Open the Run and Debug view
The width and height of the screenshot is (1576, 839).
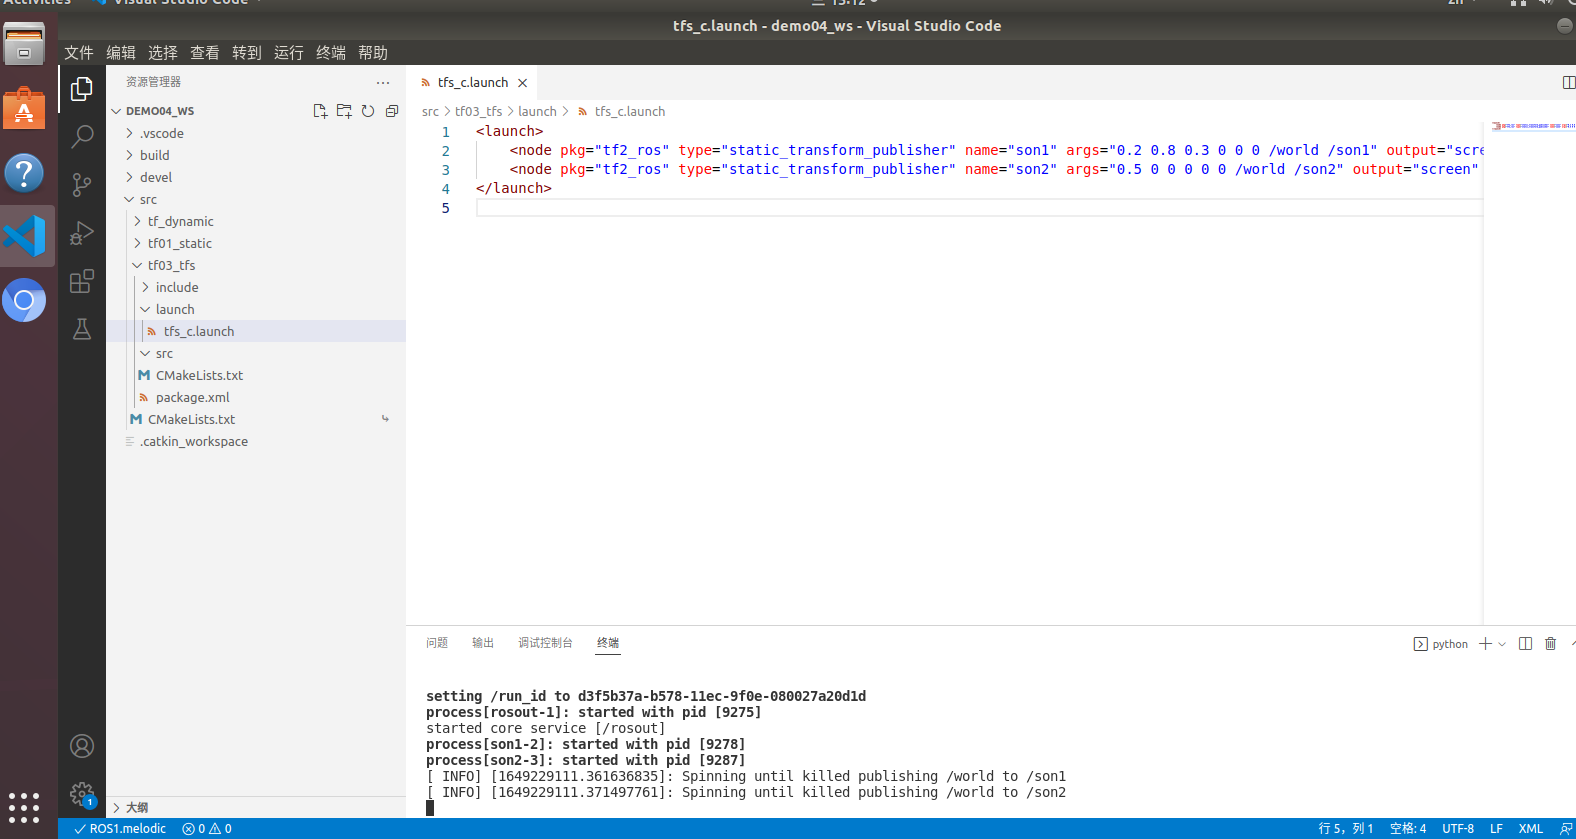pyautogui.click(x=82, y=233)
